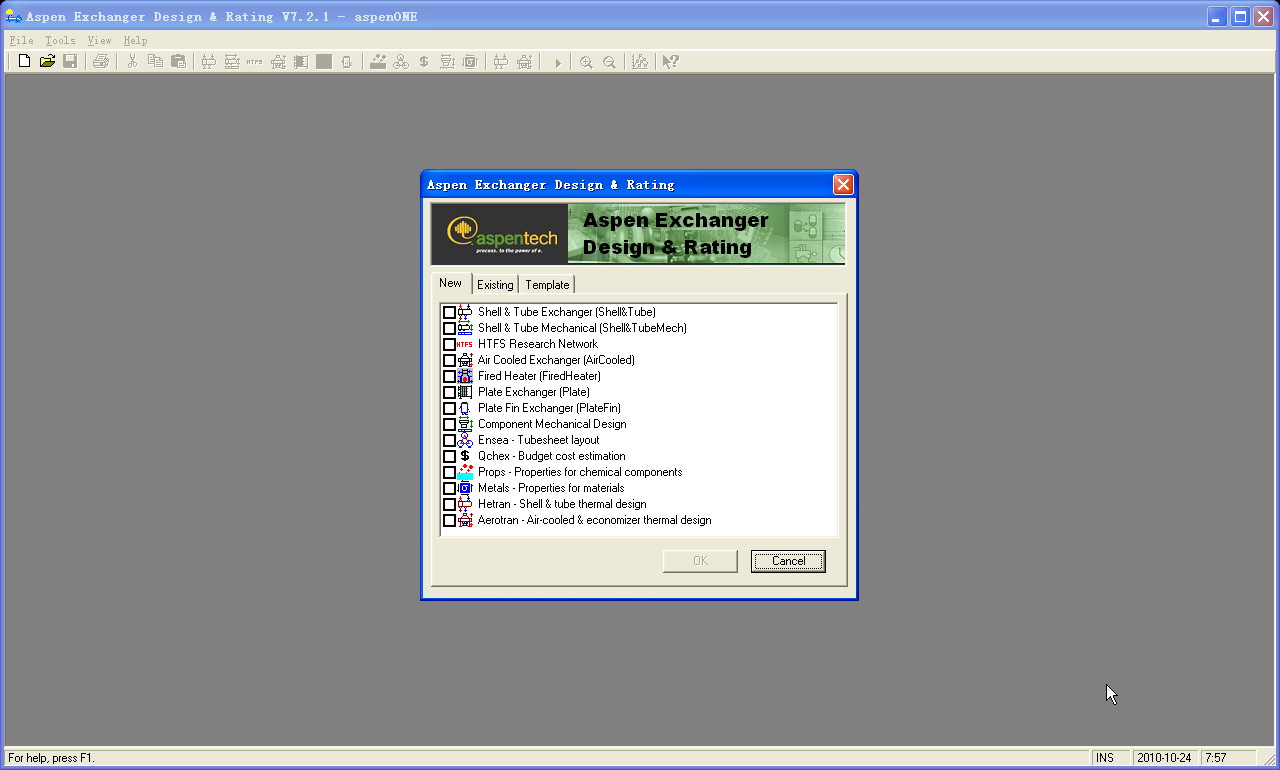
Task: Tick the Props chemical components checkbox
Action: (449, 472)
